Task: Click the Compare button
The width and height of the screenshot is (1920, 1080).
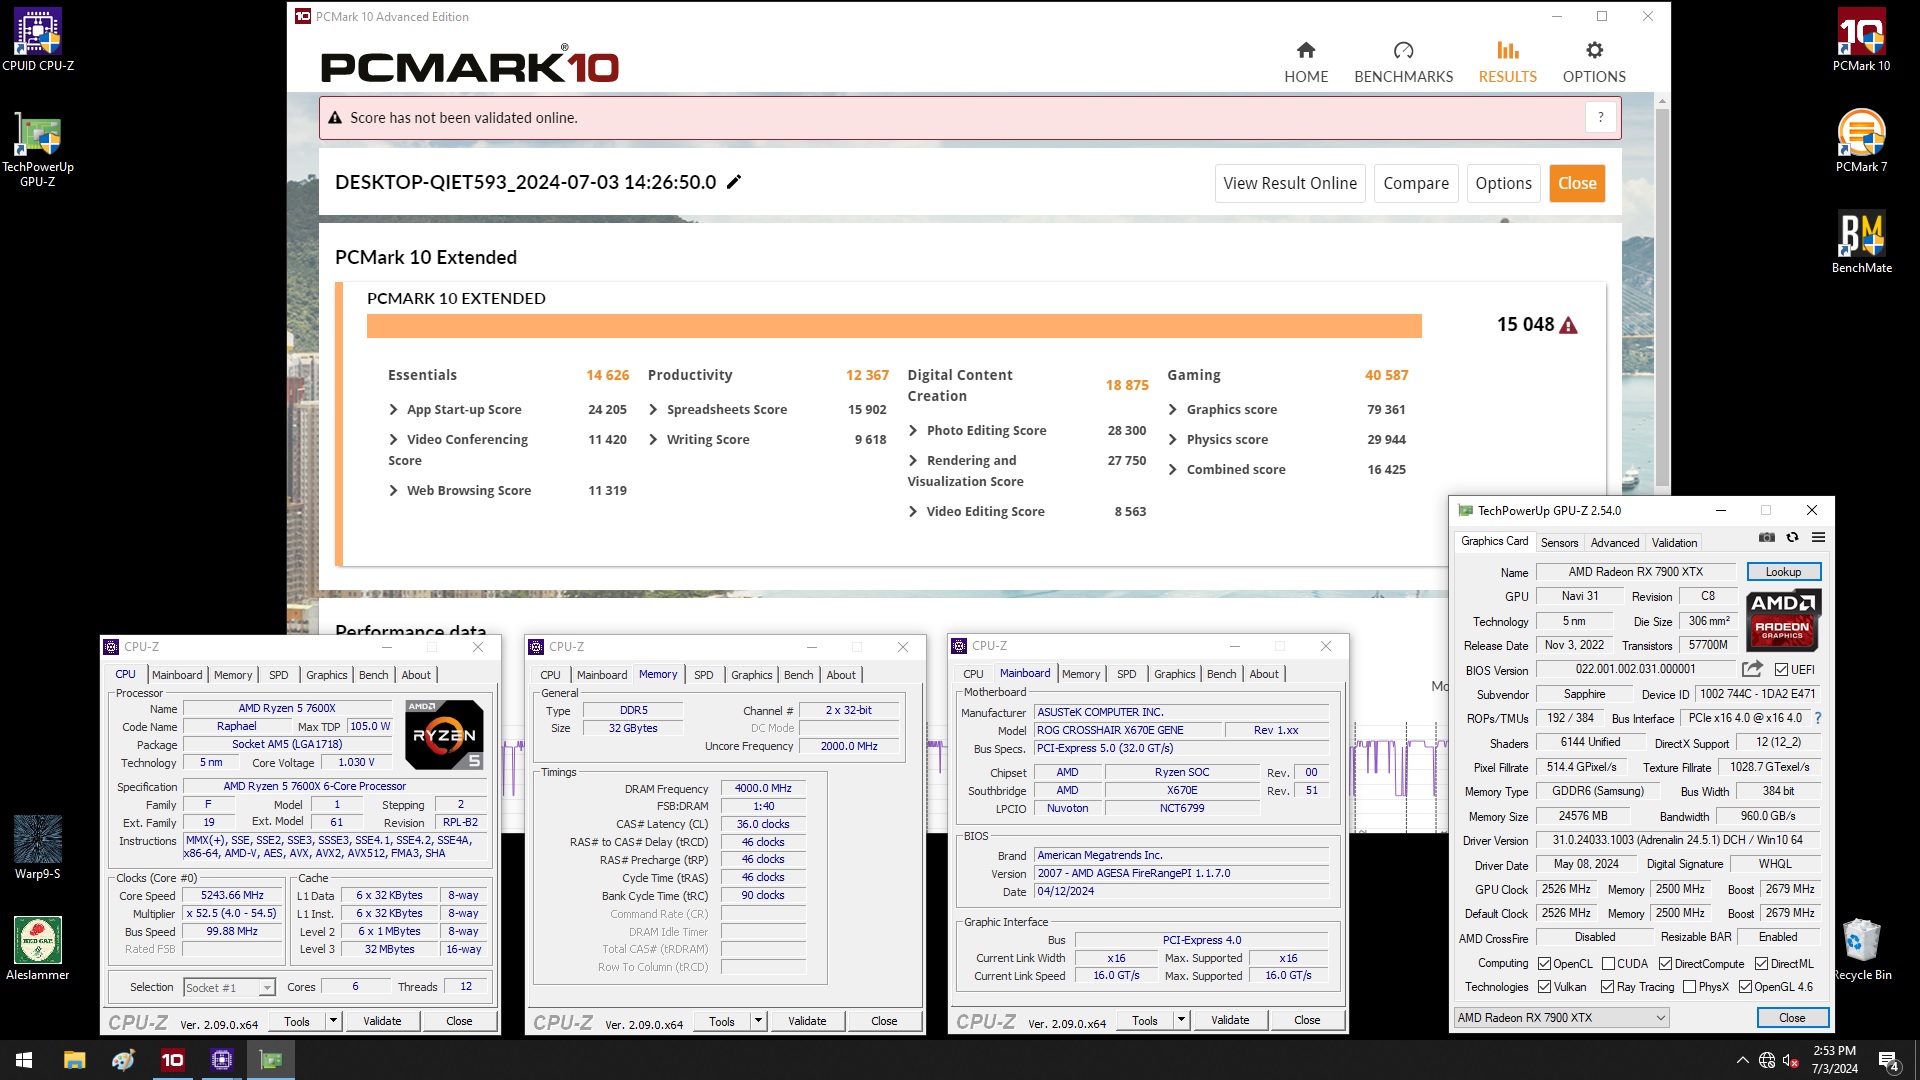Action: pyautogui.click(x=1416, y=183)
